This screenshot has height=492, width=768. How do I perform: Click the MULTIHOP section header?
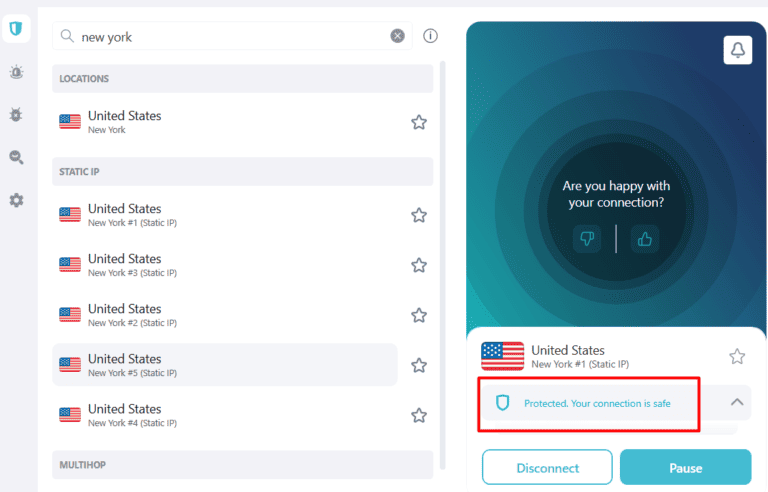click(x=243, y=465)
